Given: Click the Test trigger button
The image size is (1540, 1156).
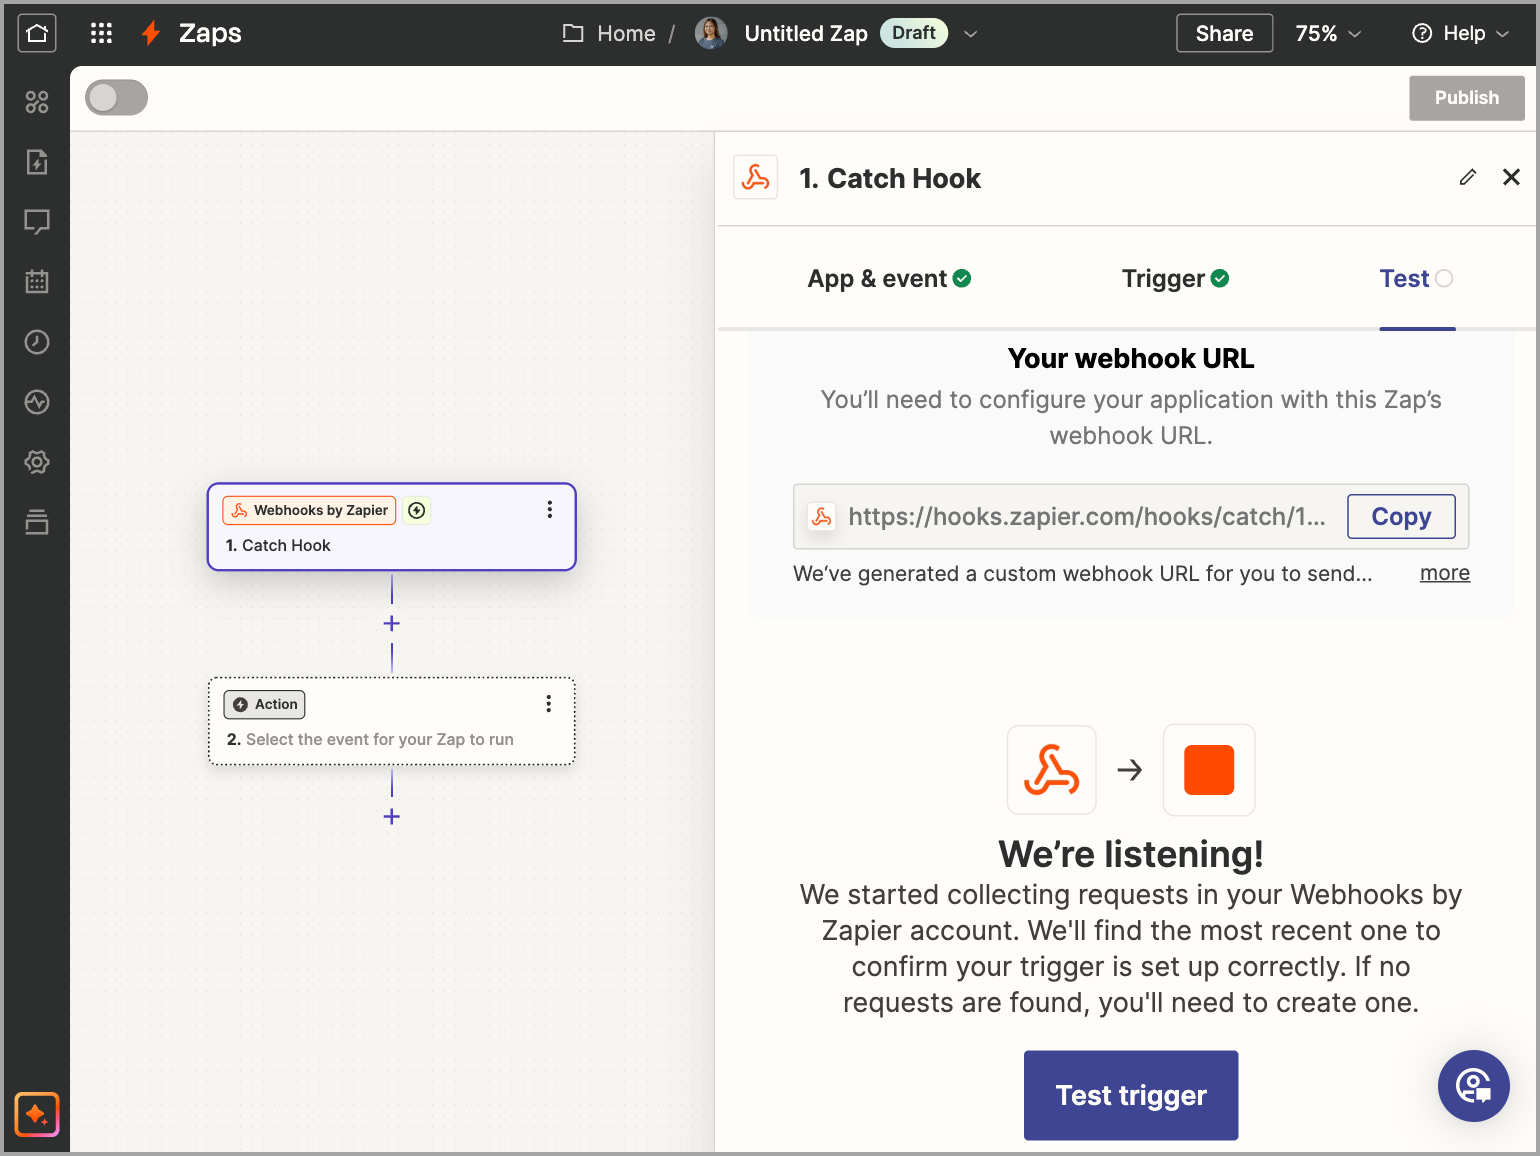Looking at the screenshot, I should tap(1131, 1095).
